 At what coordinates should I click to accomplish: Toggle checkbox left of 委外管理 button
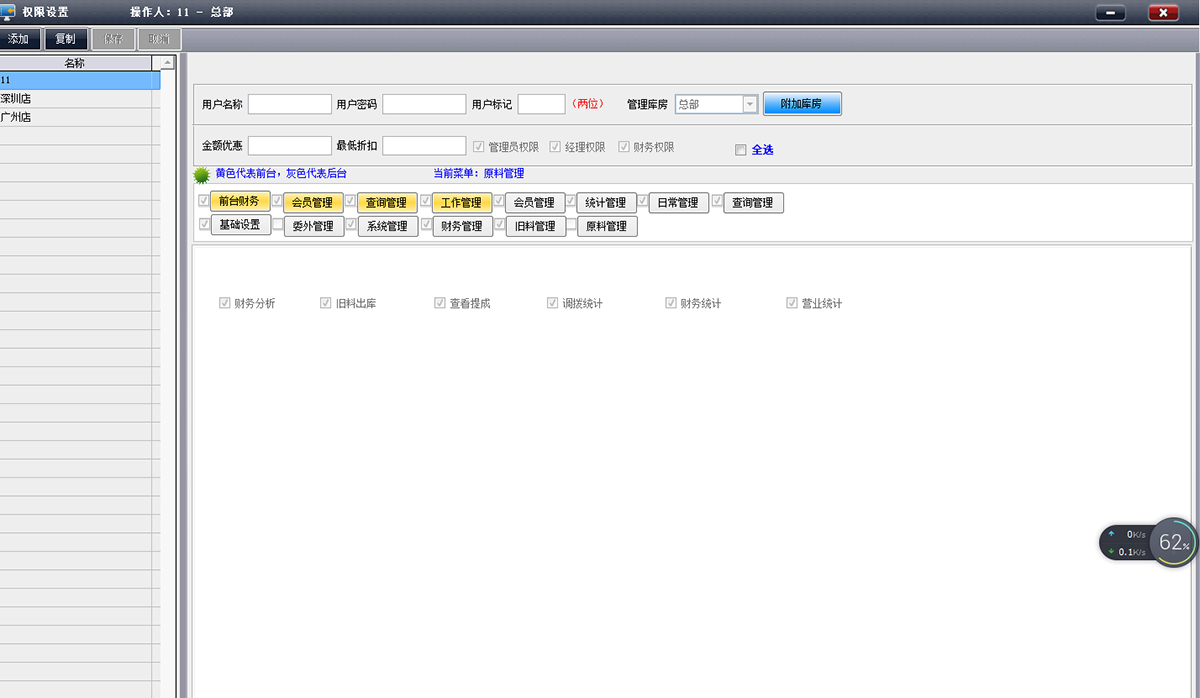pyautogui.click(x=277, y=224)
